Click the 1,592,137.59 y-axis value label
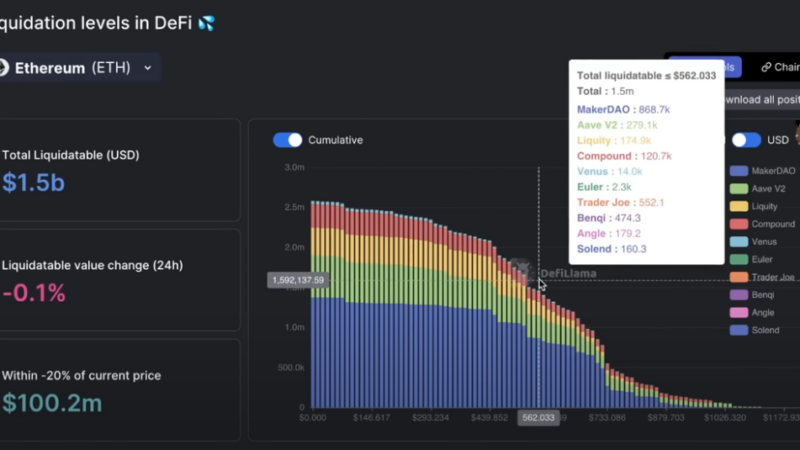The height and width of the screenshot is (450, 800). tap(298, 280)
